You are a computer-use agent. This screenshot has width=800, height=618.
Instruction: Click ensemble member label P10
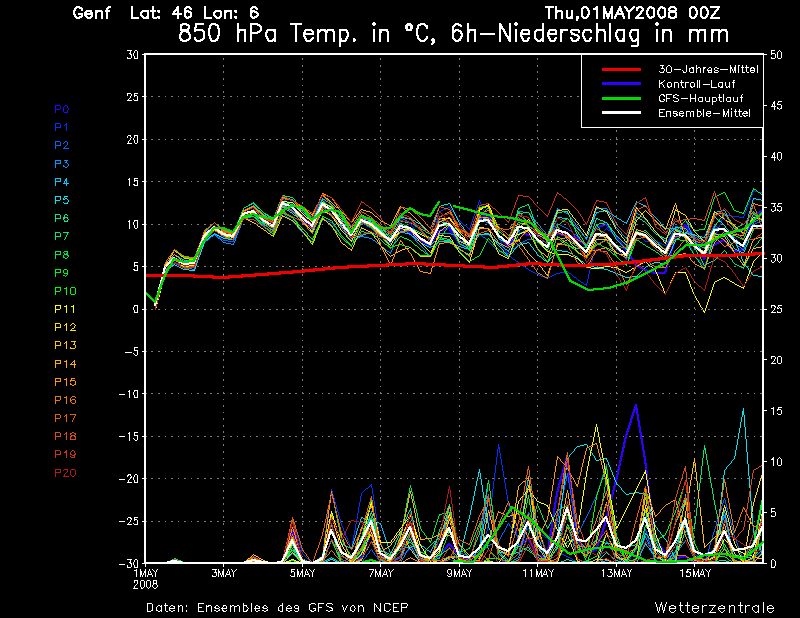(64, 291)
